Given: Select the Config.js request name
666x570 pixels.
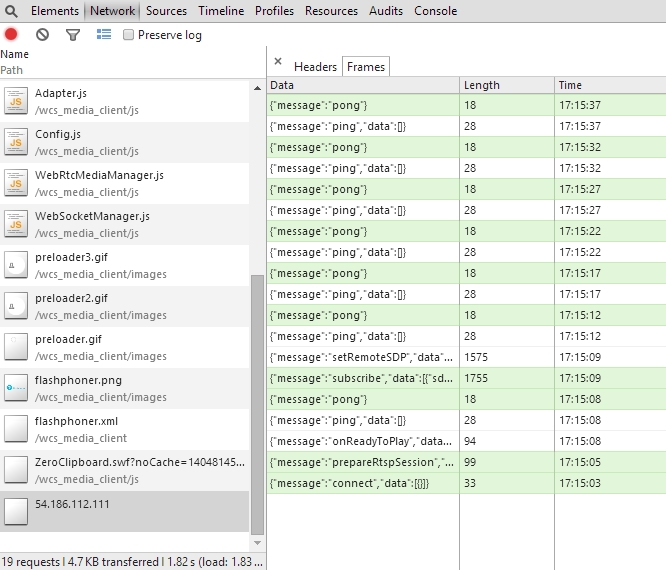Looking at the screenshot, I should coord(58,134).
